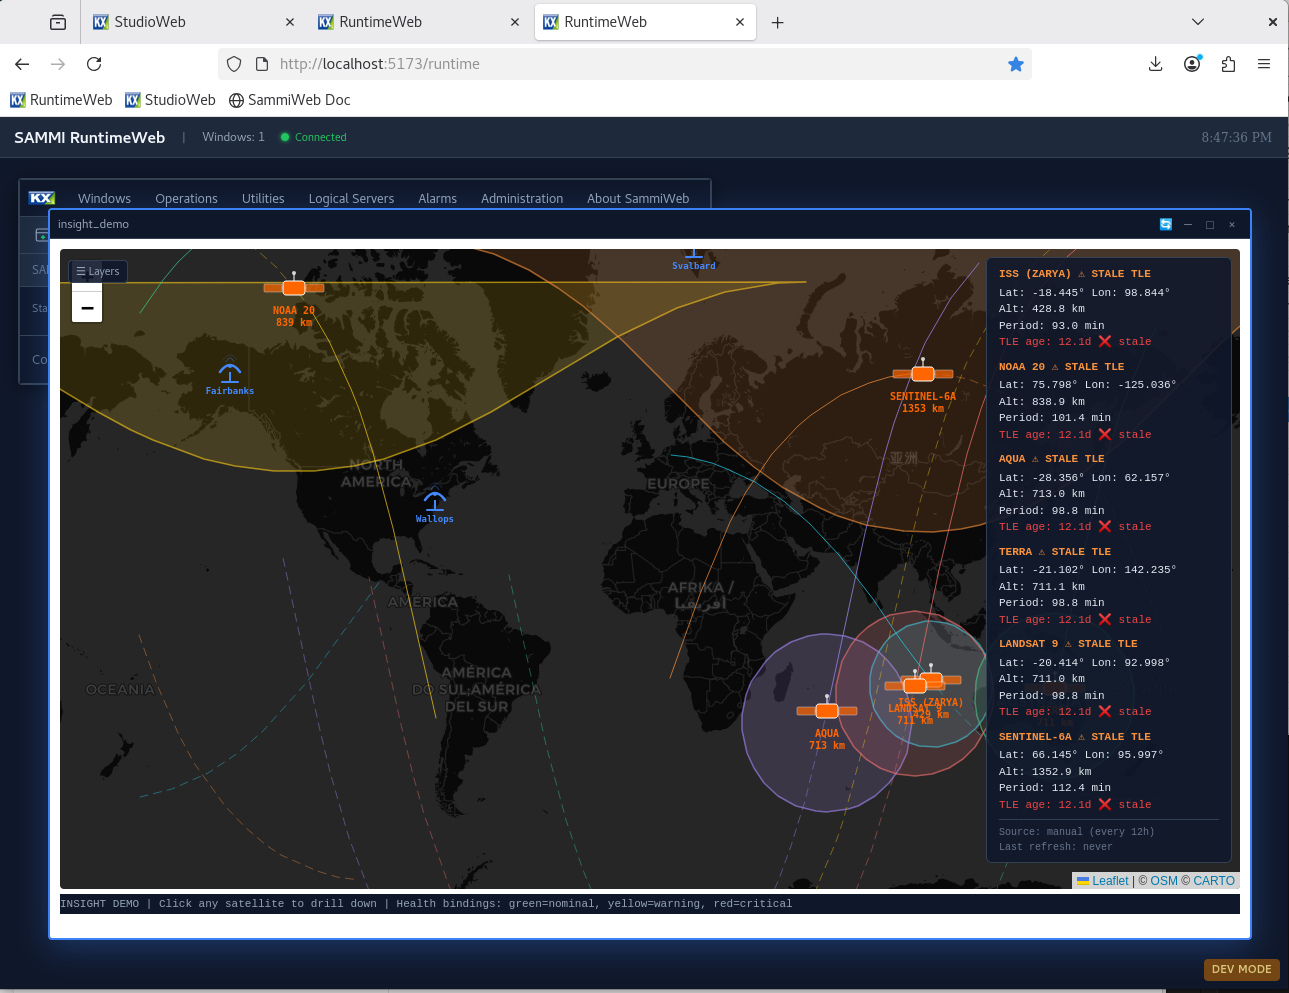1289x993 pixels.
Task: Open the Firefox recent-tabs view icon
Action: coord(58,22)
